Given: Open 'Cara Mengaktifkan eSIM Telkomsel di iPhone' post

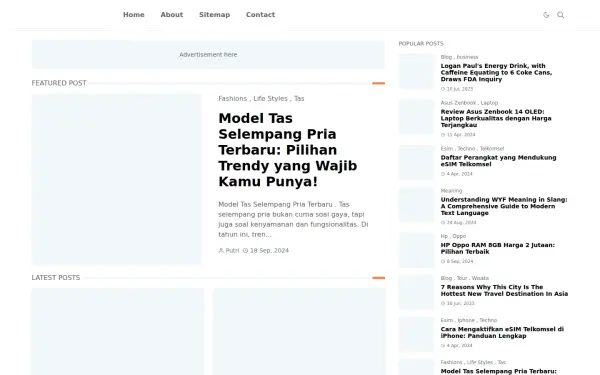Looking at the screenshot, I should [x=502, y=333].
